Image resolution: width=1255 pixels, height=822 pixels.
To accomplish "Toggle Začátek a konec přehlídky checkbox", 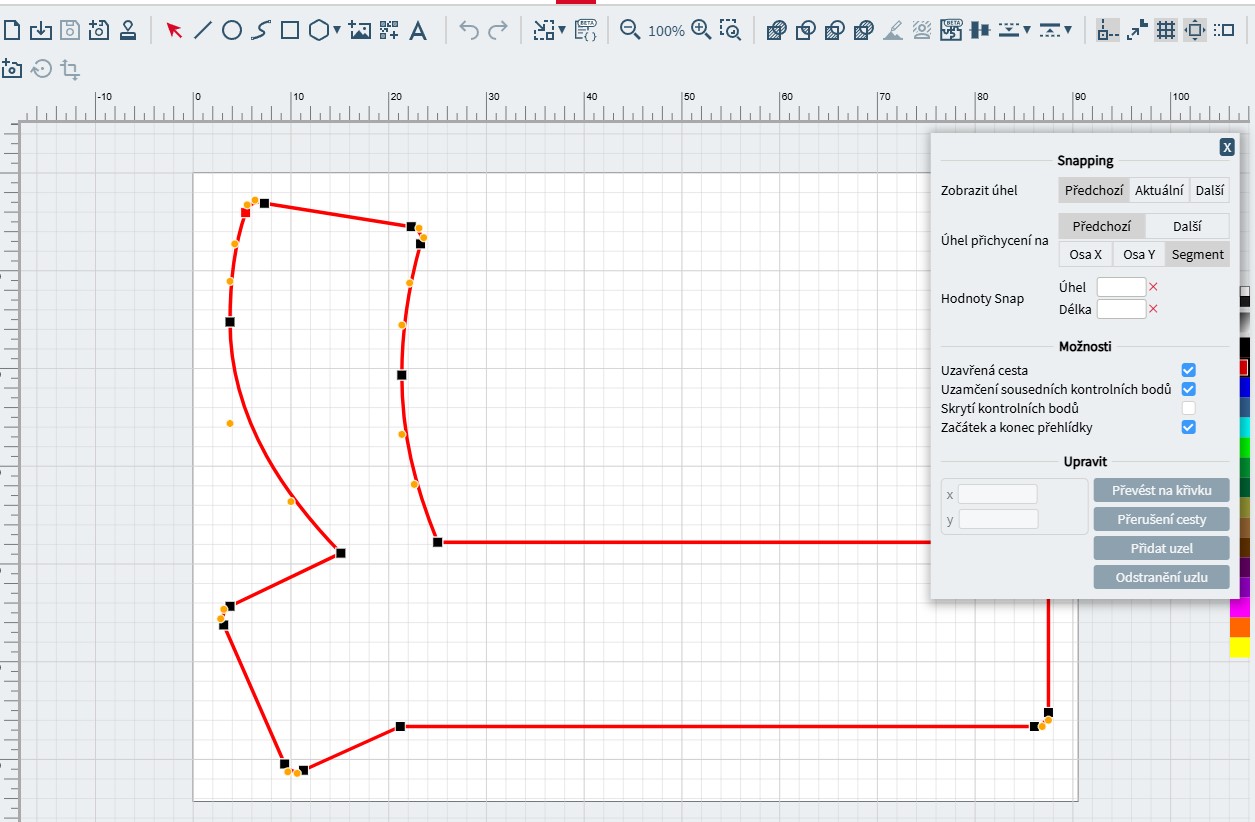I will (x=1188, y=428).
